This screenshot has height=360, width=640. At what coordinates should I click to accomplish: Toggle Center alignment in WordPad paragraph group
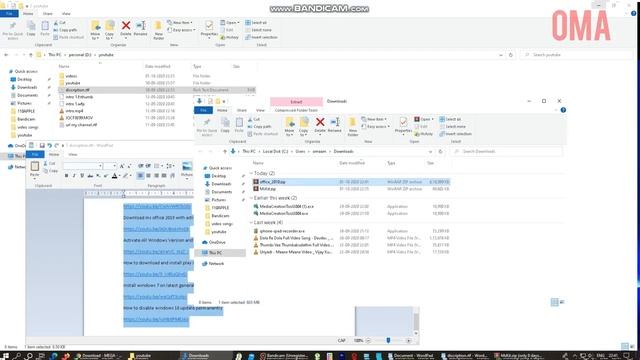click(148, 176)
